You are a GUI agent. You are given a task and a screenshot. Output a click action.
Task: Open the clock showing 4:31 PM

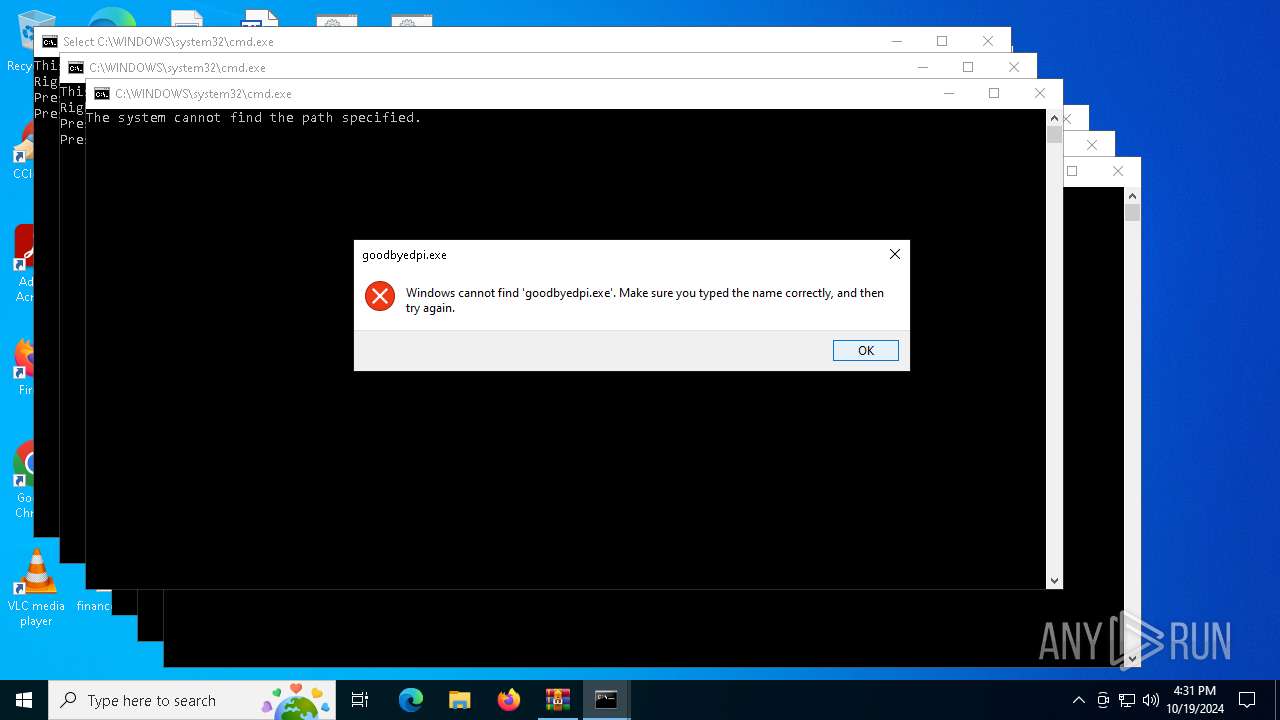1194,700
